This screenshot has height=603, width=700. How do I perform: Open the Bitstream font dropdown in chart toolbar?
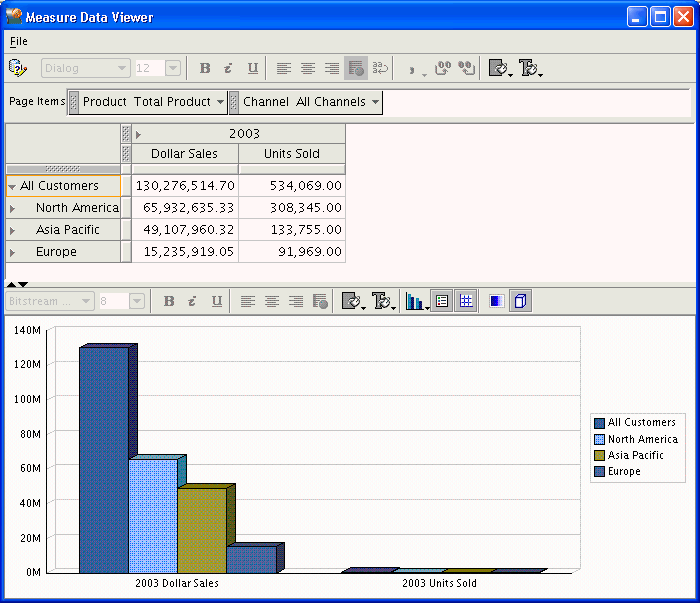(50, 301)
